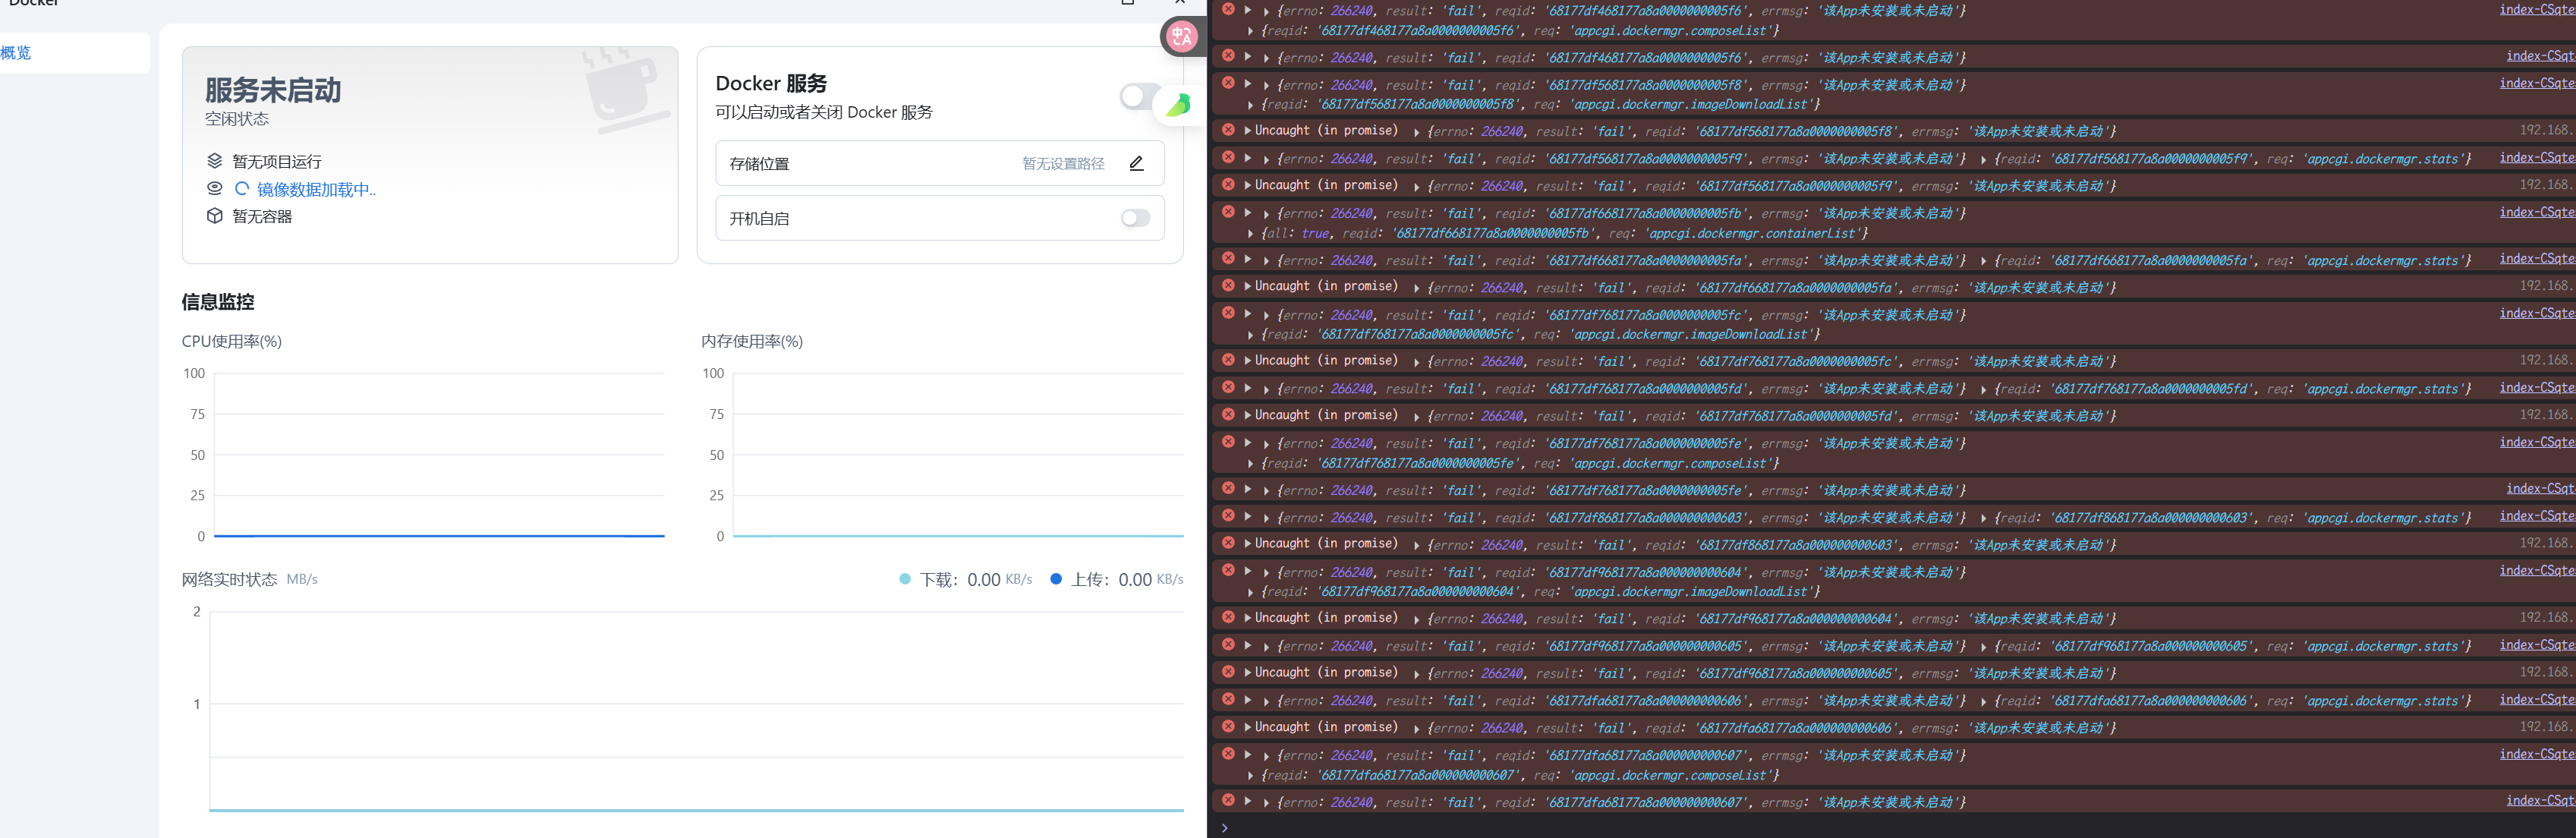Click the 暂无设置路径 storage path field
Image resolution: width=2576 pixels, height=838 pixels.
click(1062, 164)
